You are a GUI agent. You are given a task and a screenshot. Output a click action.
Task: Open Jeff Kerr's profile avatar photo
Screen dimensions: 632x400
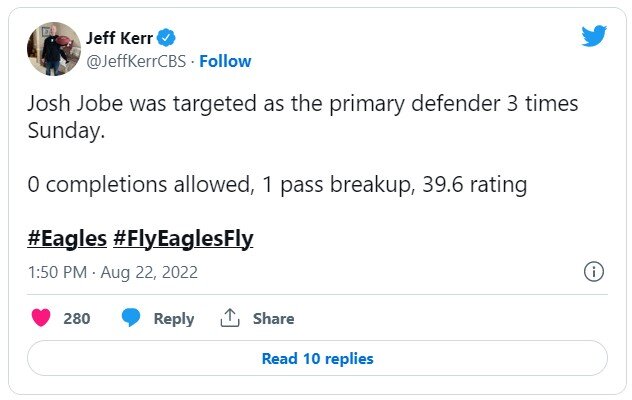coord(53,48)
